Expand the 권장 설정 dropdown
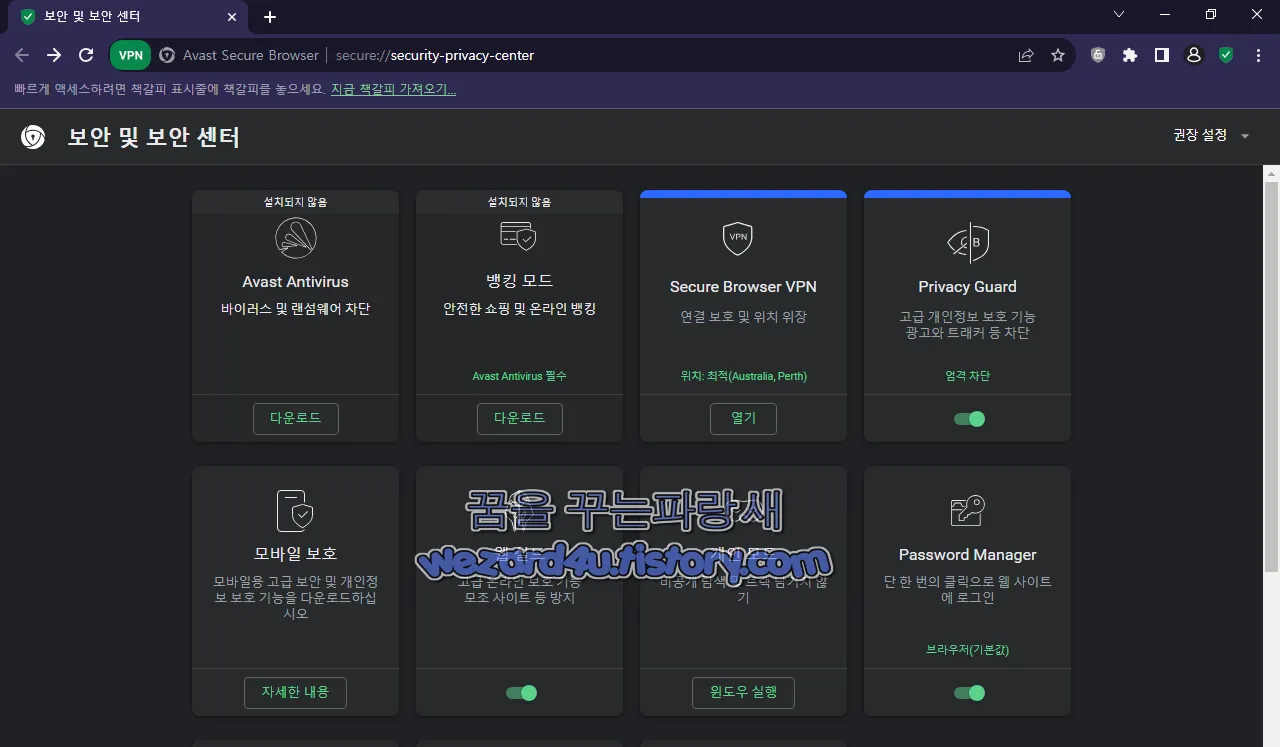 (x=1210, y=135)
